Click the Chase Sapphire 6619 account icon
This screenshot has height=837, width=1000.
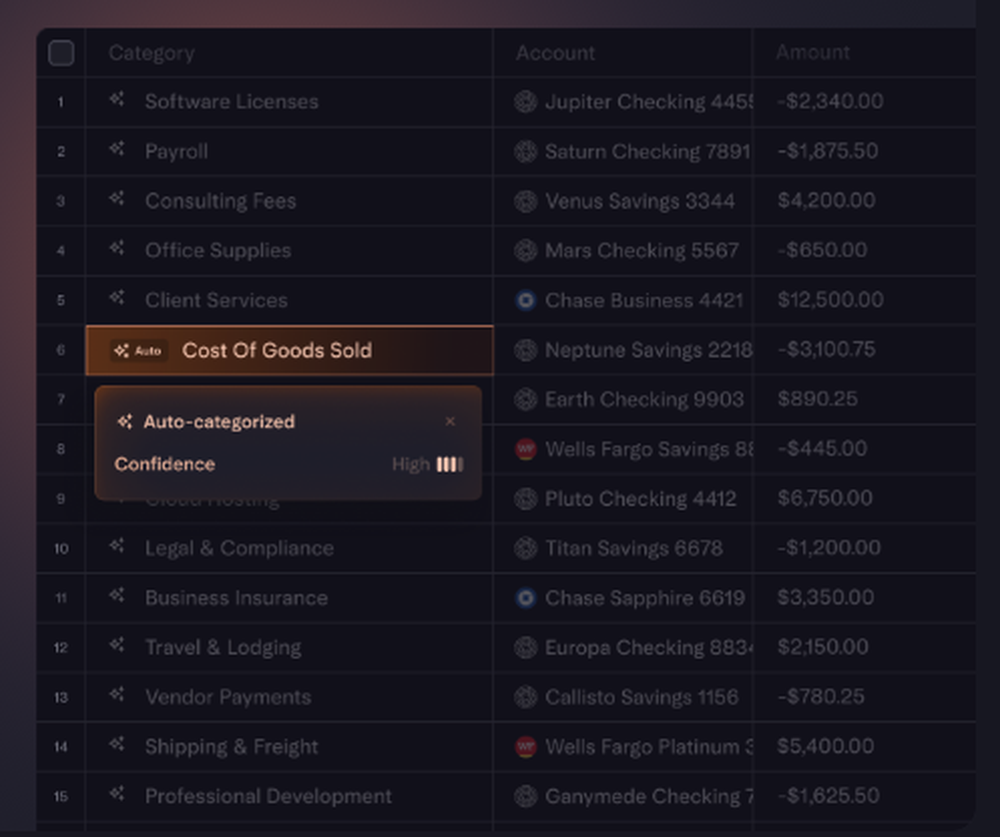click(x=526, y=598)
